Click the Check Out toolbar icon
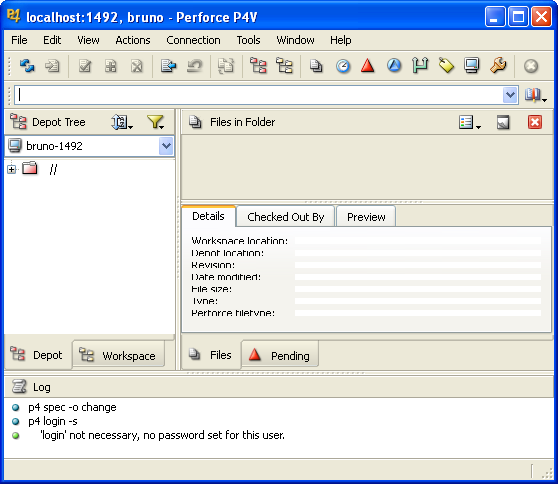Viewport: 558px width, 484px height. [x=85, y=66]
